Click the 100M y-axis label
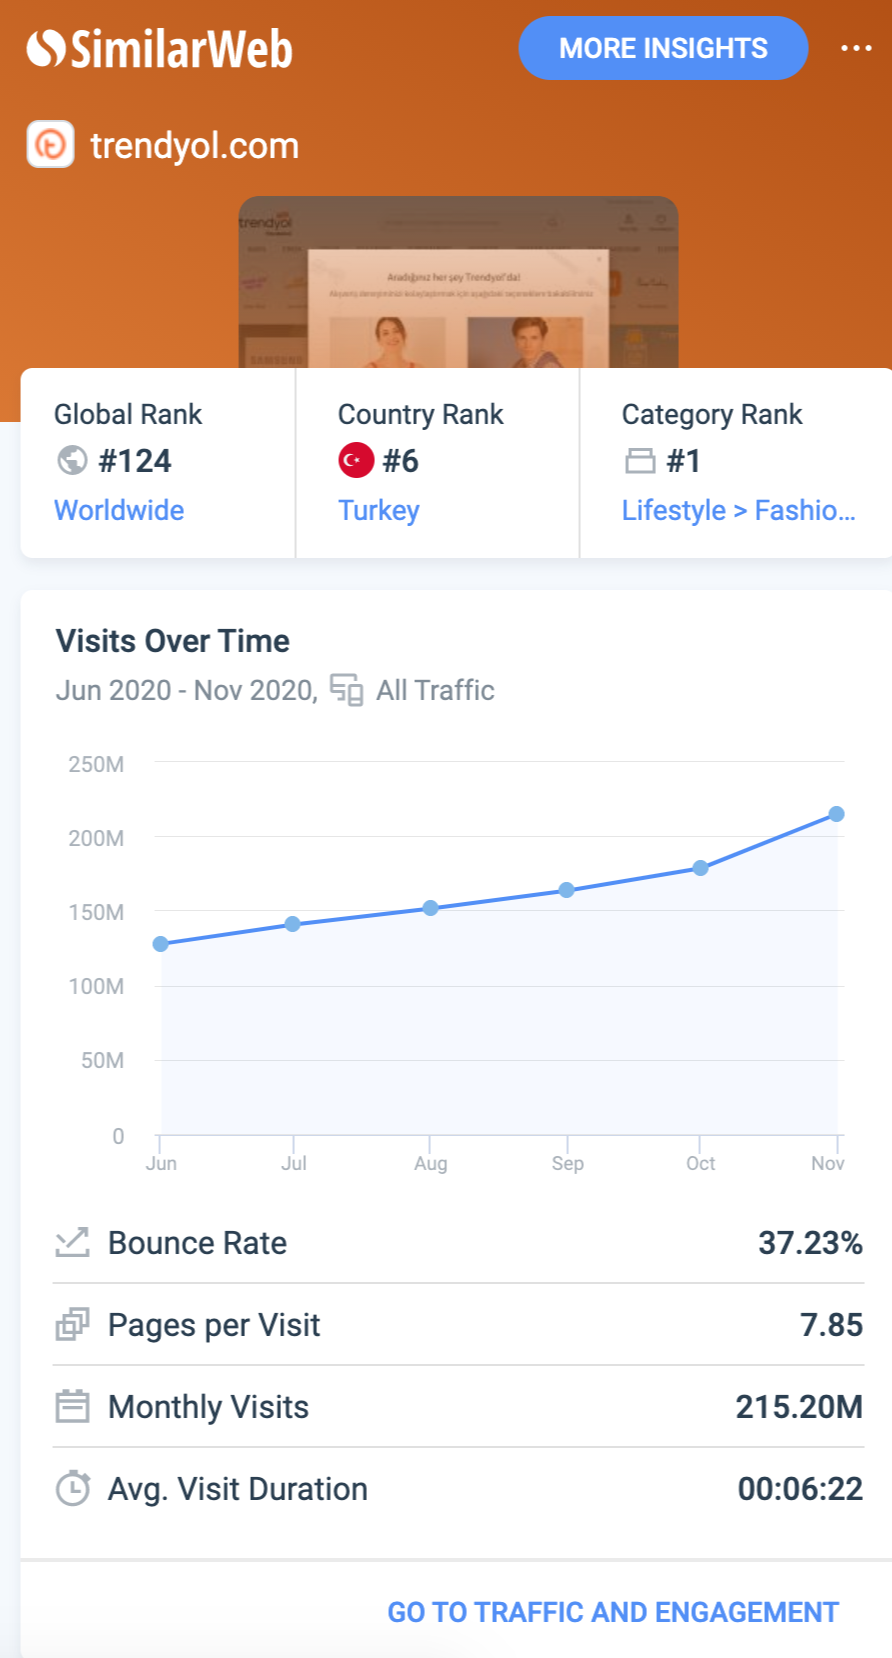 pyautogui.click(x=96, y=986)
